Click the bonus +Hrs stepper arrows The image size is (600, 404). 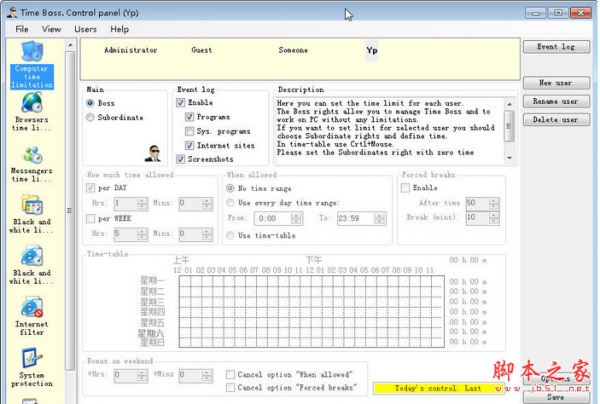point(142,375)
